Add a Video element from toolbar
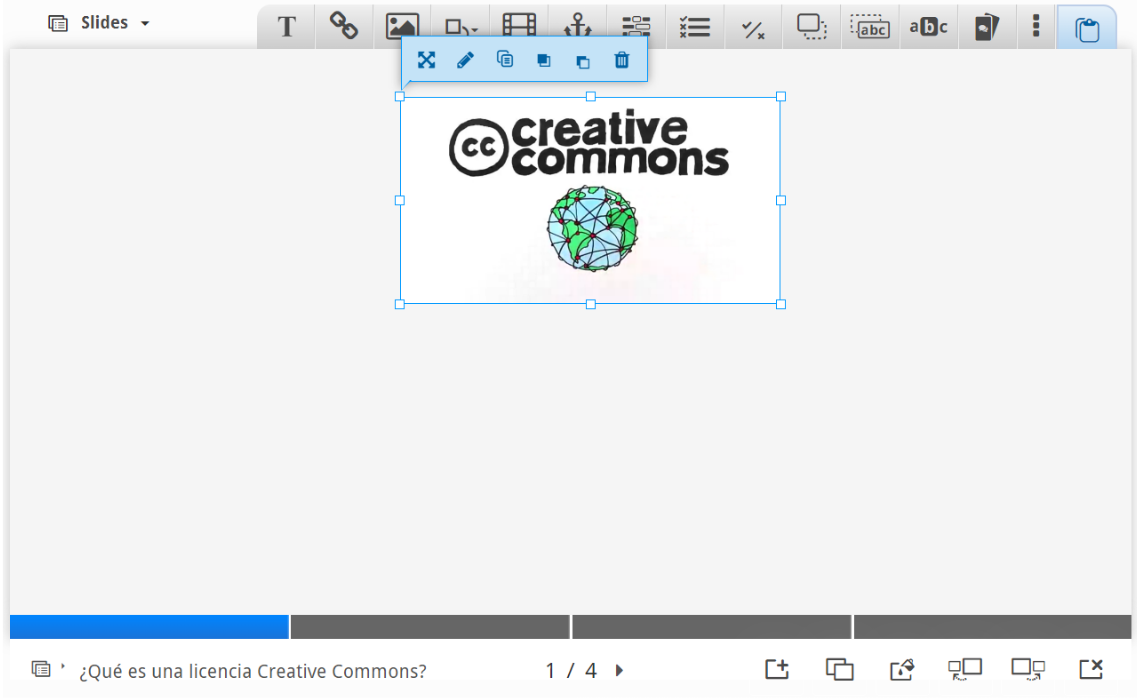This screenshot has width=1137, height=698. (x=519, y=27)
